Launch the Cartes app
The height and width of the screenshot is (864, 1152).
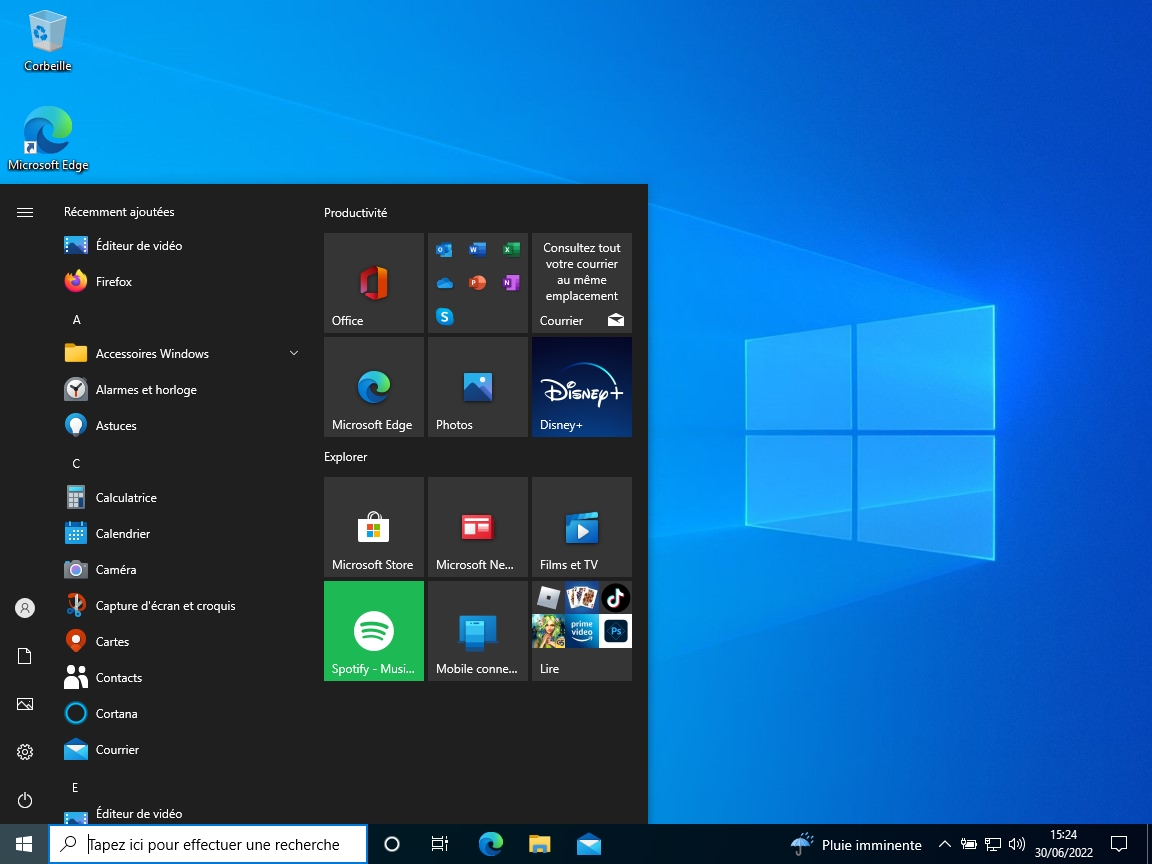coord(181,641)
